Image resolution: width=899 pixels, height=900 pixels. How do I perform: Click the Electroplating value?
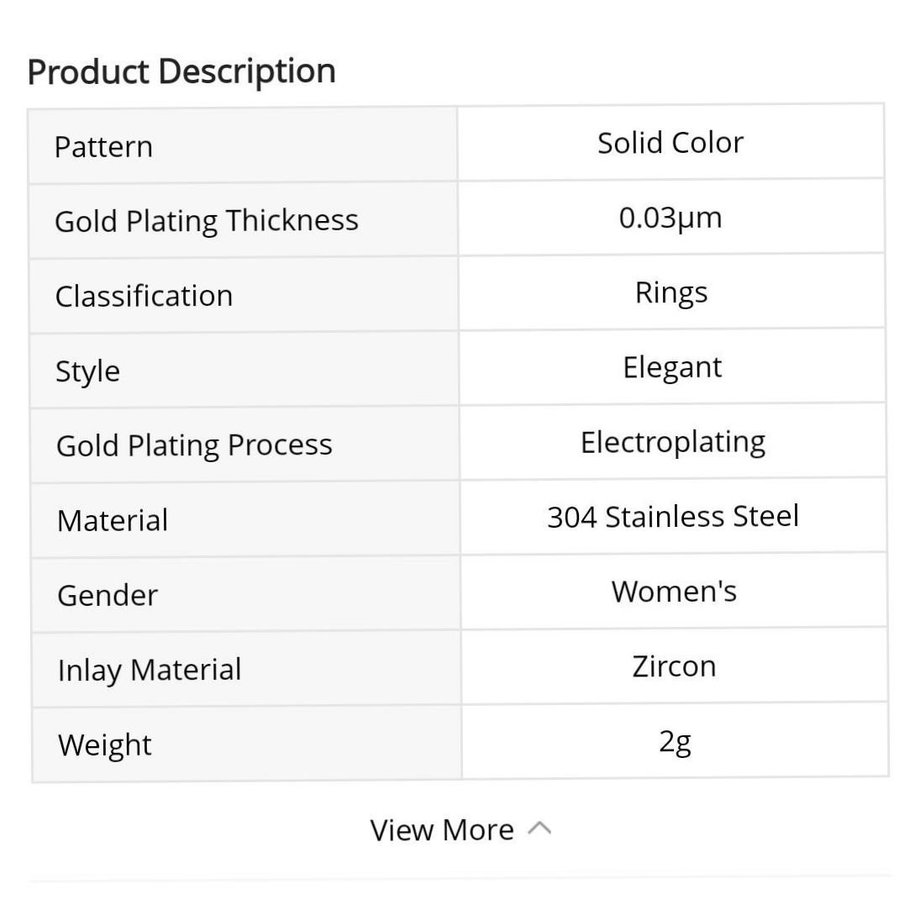point(673,442)
